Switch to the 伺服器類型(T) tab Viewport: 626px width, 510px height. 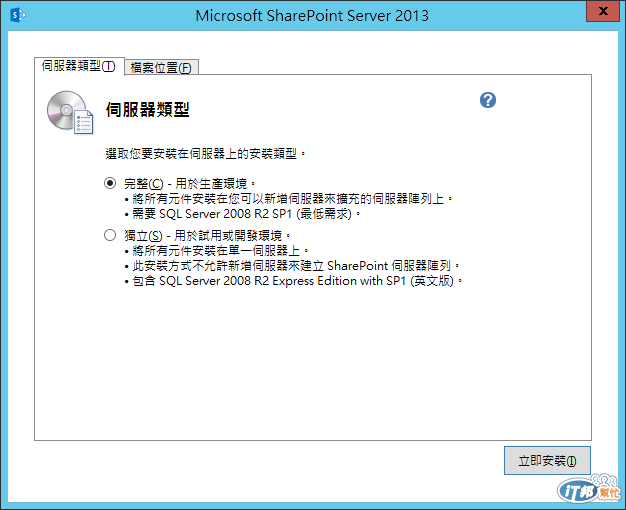pyautogui.click(x=79, y=66)
